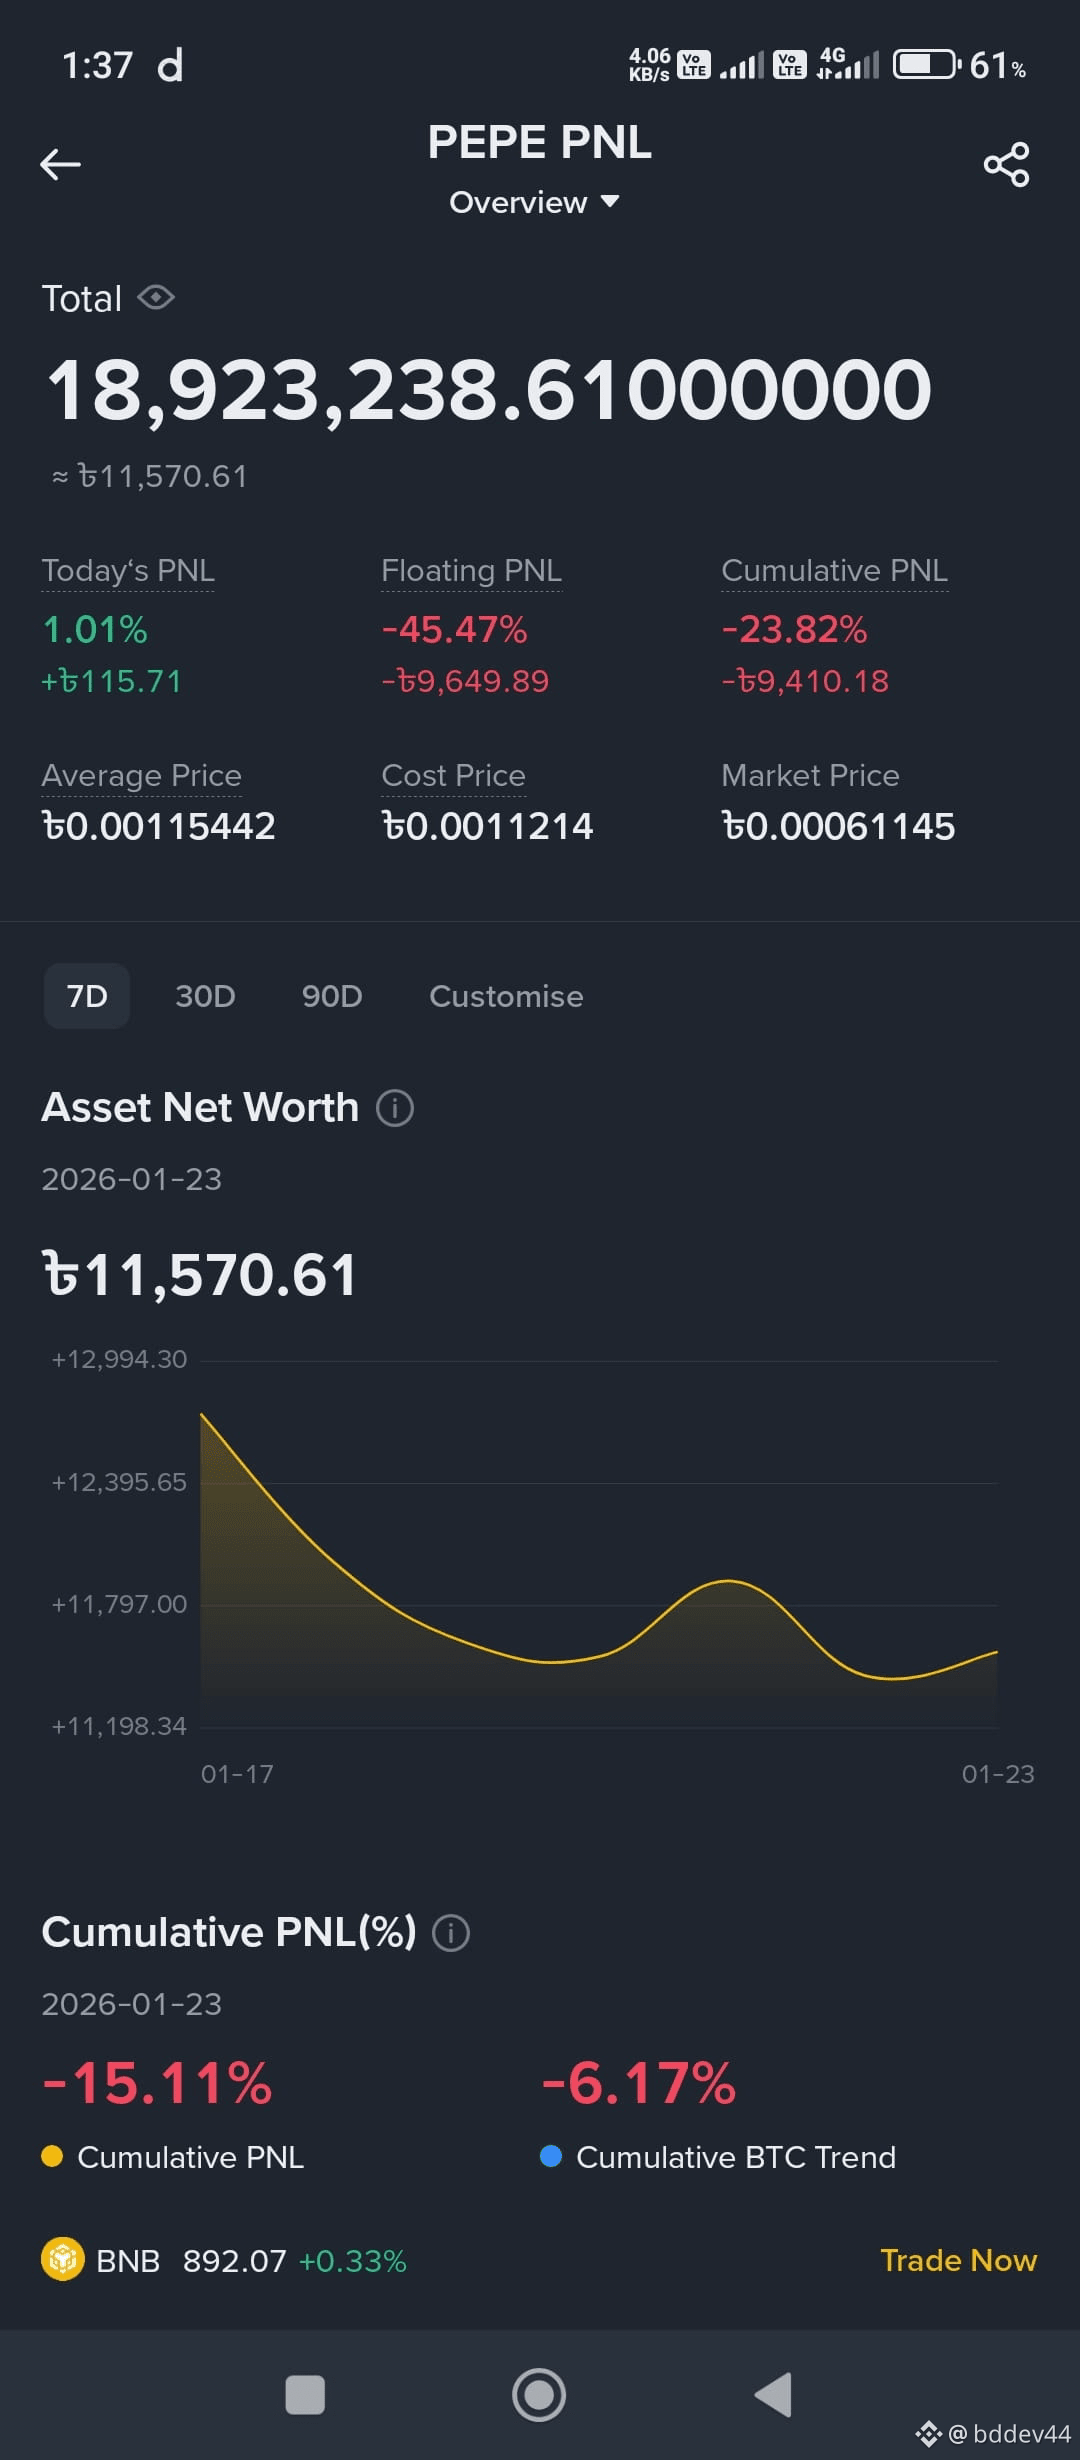The height and width of the screenshot is (2460, 1080).
Task: Tap the Android recent apps square button
Action: click(305, 2395)
